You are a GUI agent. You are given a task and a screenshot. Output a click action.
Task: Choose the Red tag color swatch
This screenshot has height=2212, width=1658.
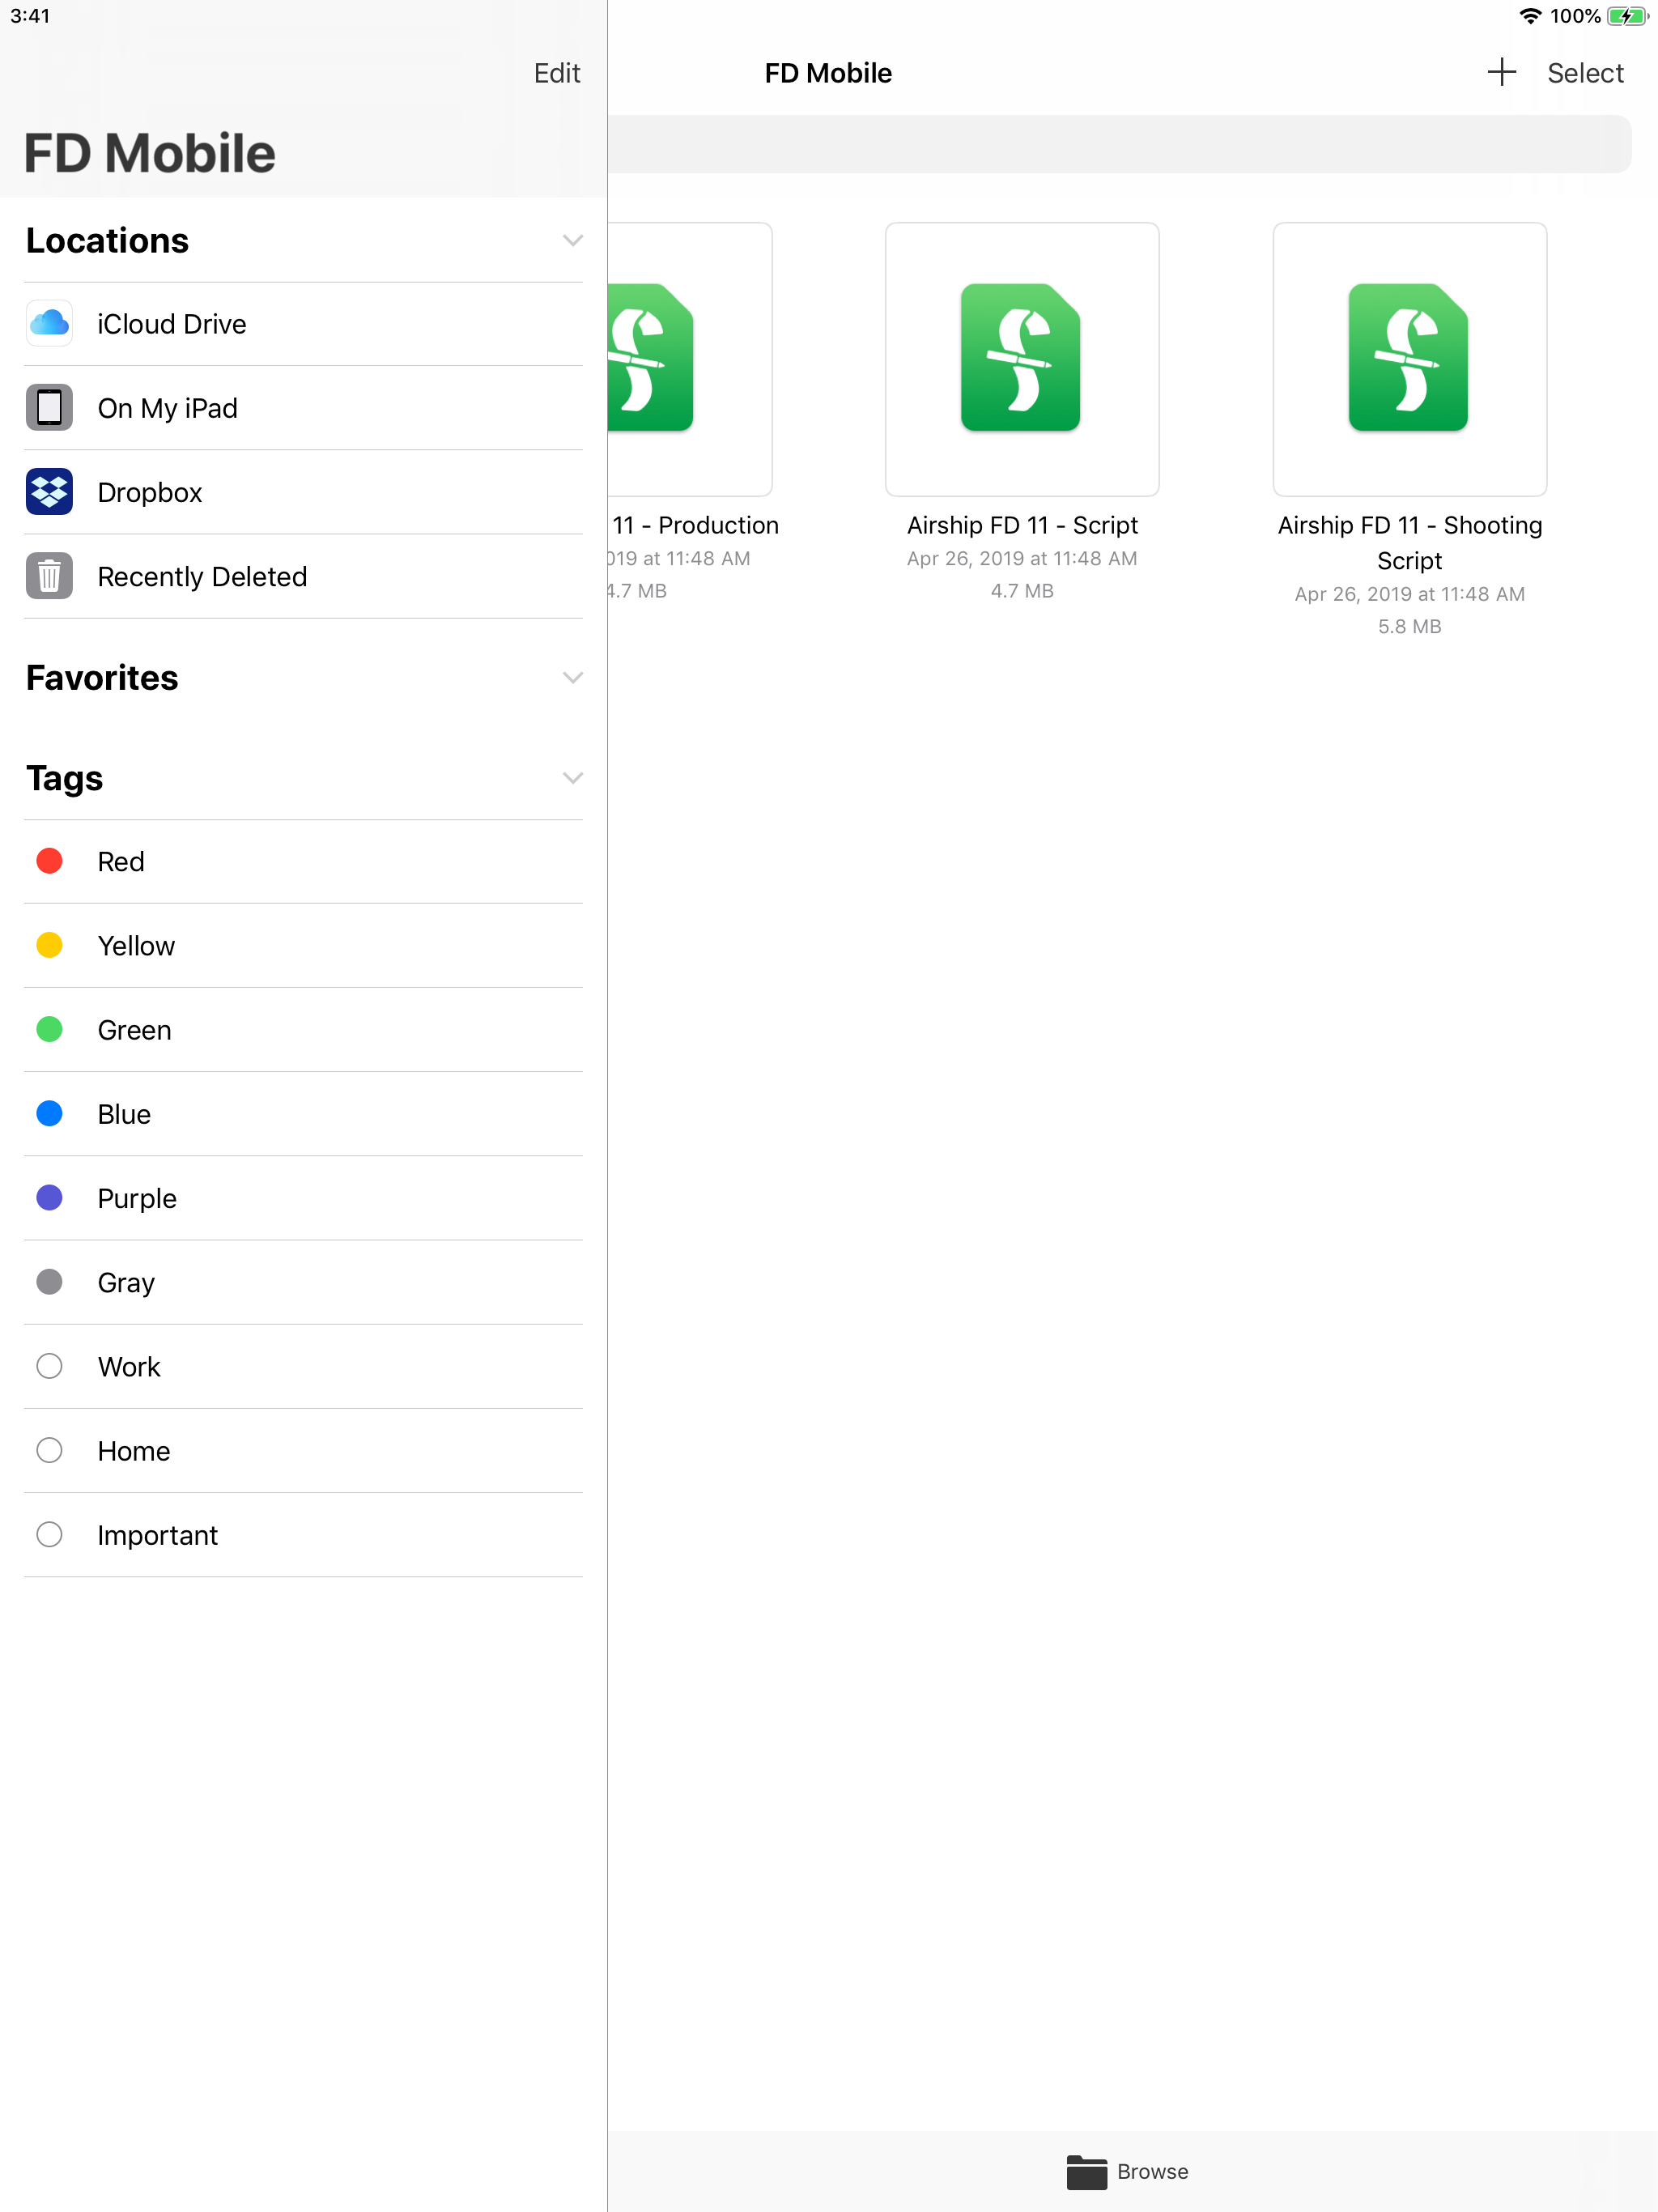pyautogui.click(x=49, y=861)
